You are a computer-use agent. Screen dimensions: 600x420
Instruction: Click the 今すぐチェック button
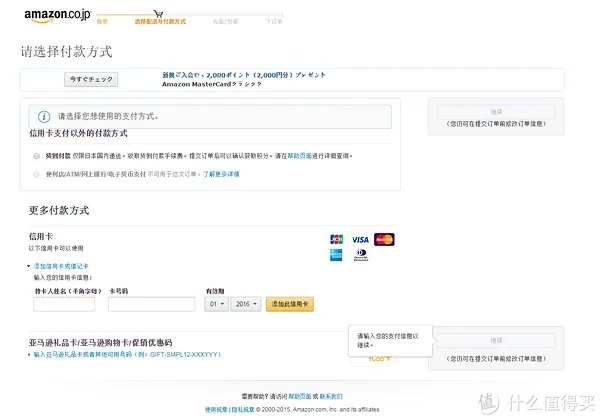click(x=91, y=79)
